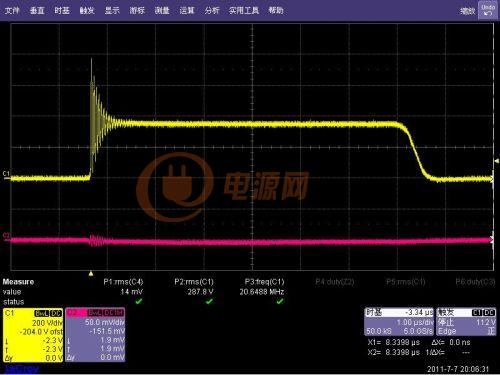Click the green status checkmark under P2:rms(C1)

pyautogui.click(x=209, y=301)
